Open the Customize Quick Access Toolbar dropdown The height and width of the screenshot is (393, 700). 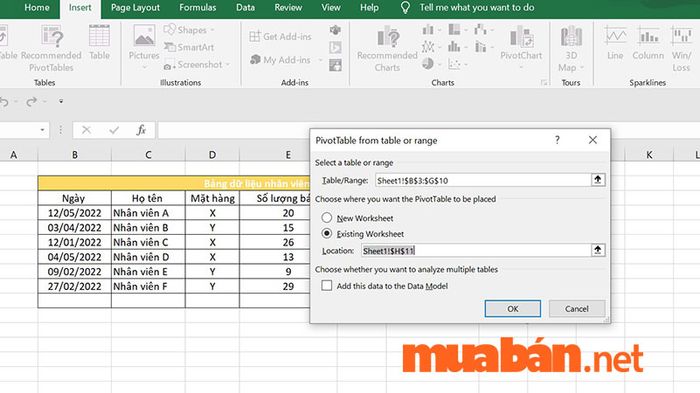coord(61,102)
